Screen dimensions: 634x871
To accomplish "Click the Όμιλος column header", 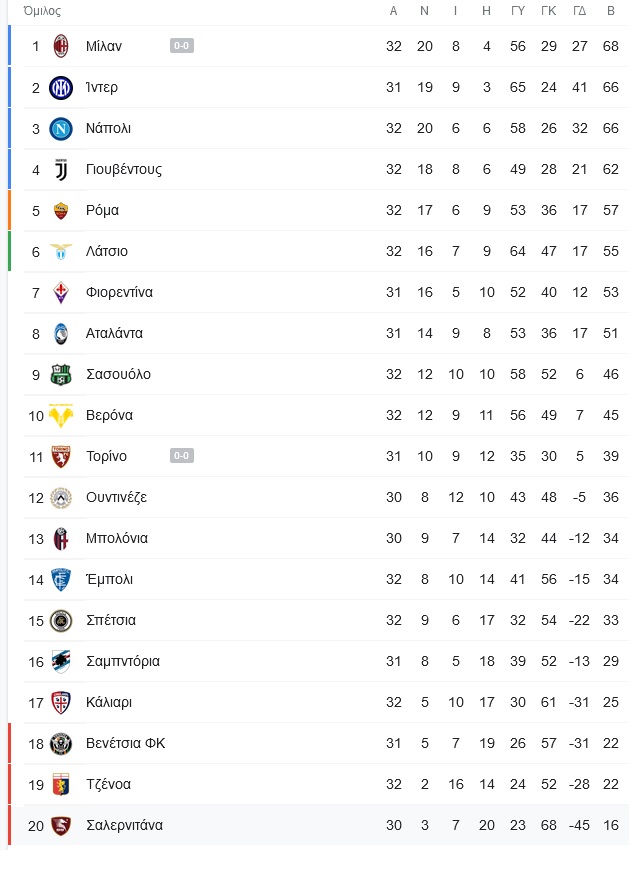I will click(x=42, y=11).
